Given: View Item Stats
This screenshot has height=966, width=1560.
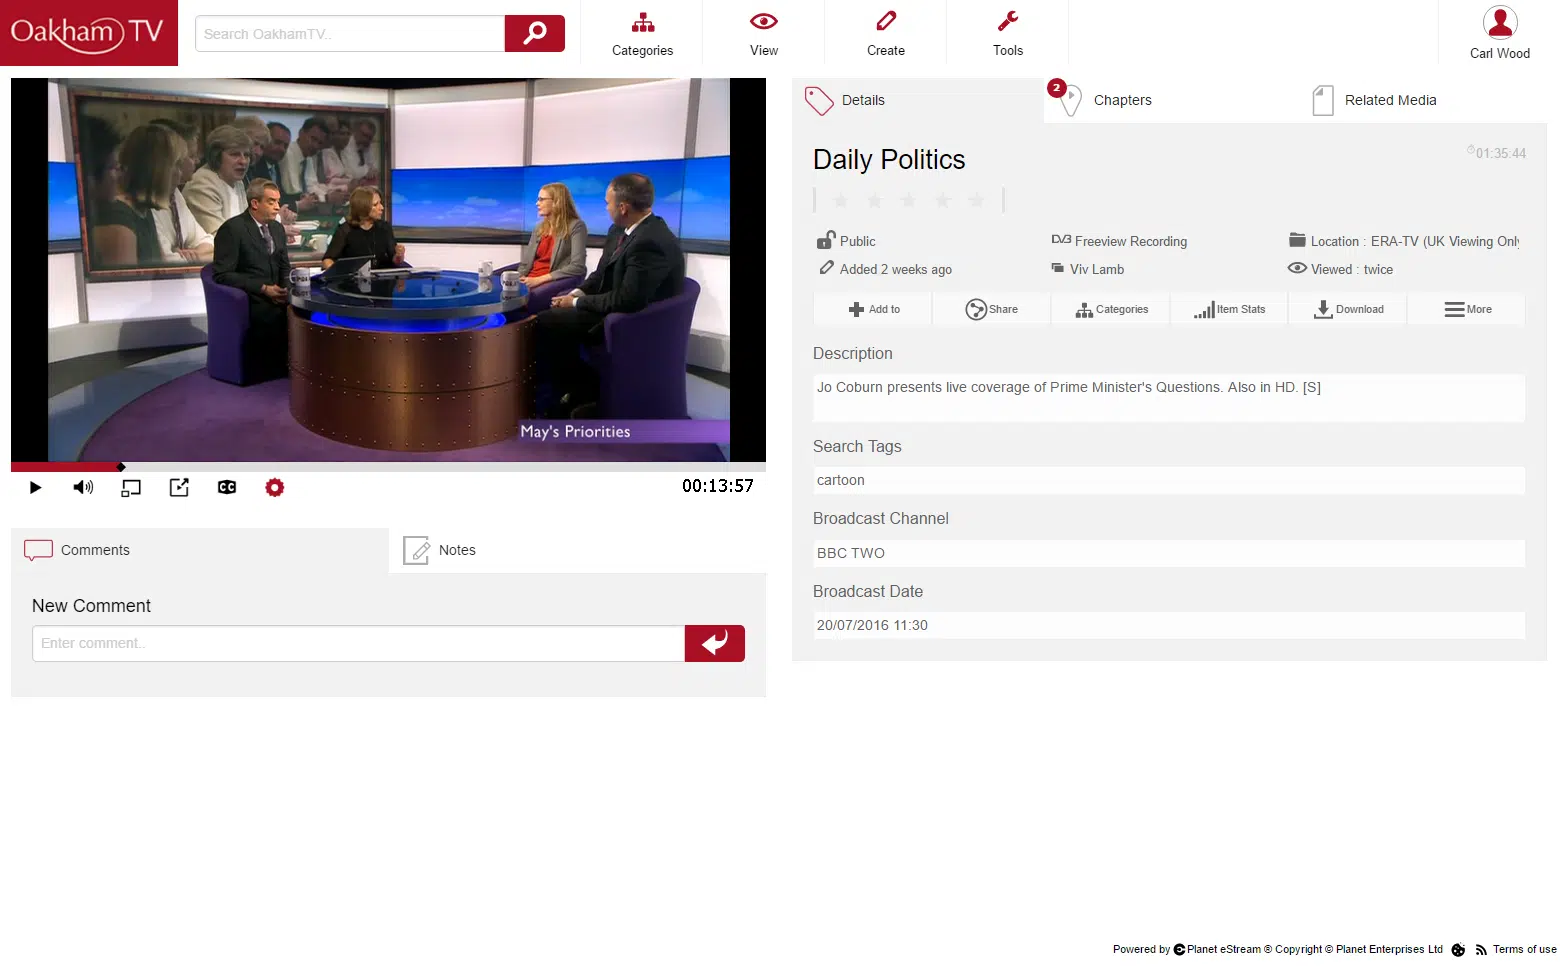Looking at the screenshot, I should (1229, 309).
